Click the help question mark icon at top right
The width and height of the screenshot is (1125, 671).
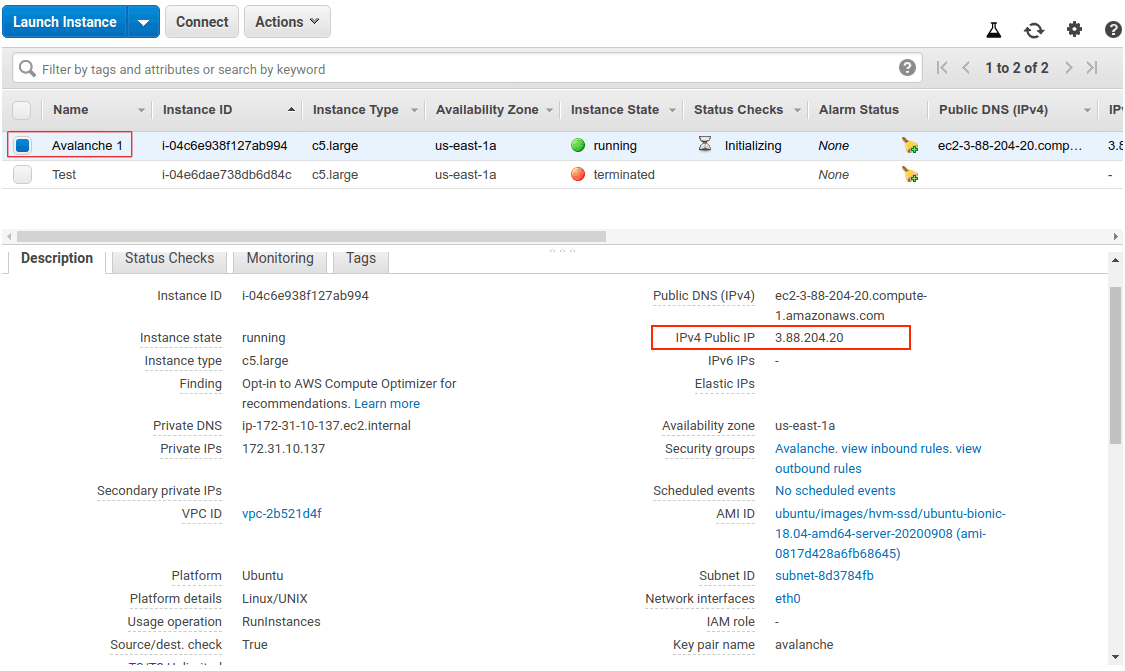pos(1113,30)
